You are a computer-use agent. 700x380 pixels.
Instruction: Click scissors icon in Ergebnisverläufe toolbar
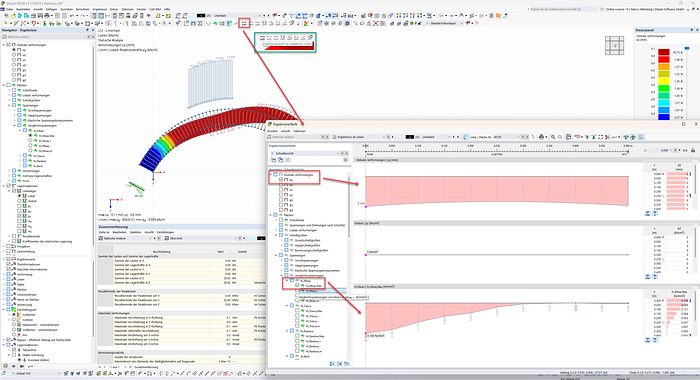[608, 137]
